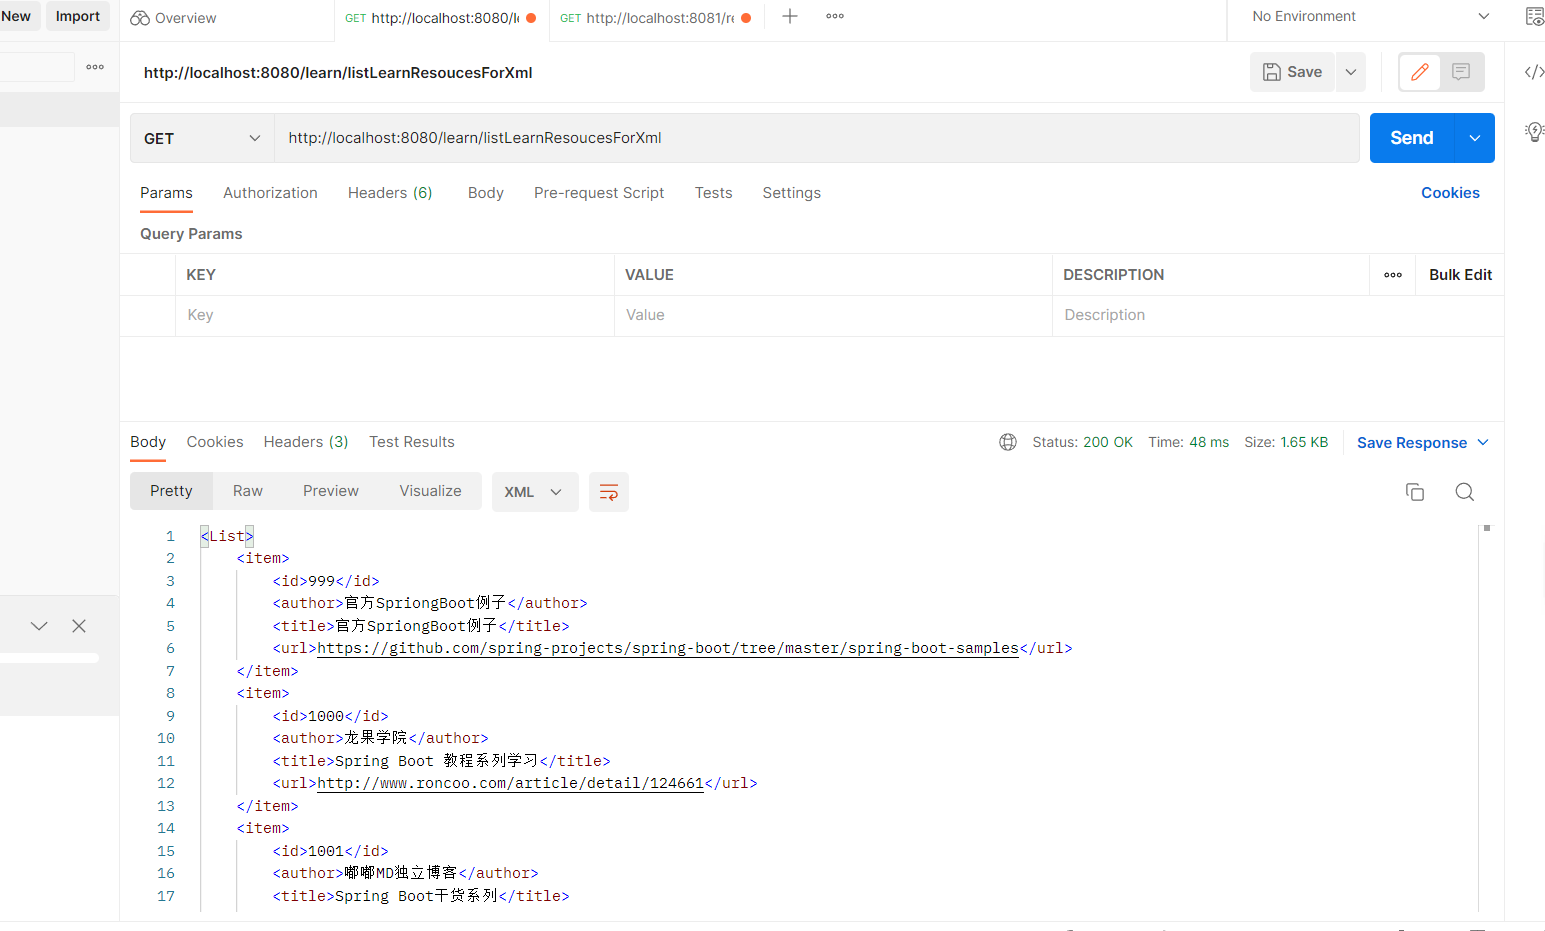Open the Overview tab
1545x931 pixels.
(174, 18)
